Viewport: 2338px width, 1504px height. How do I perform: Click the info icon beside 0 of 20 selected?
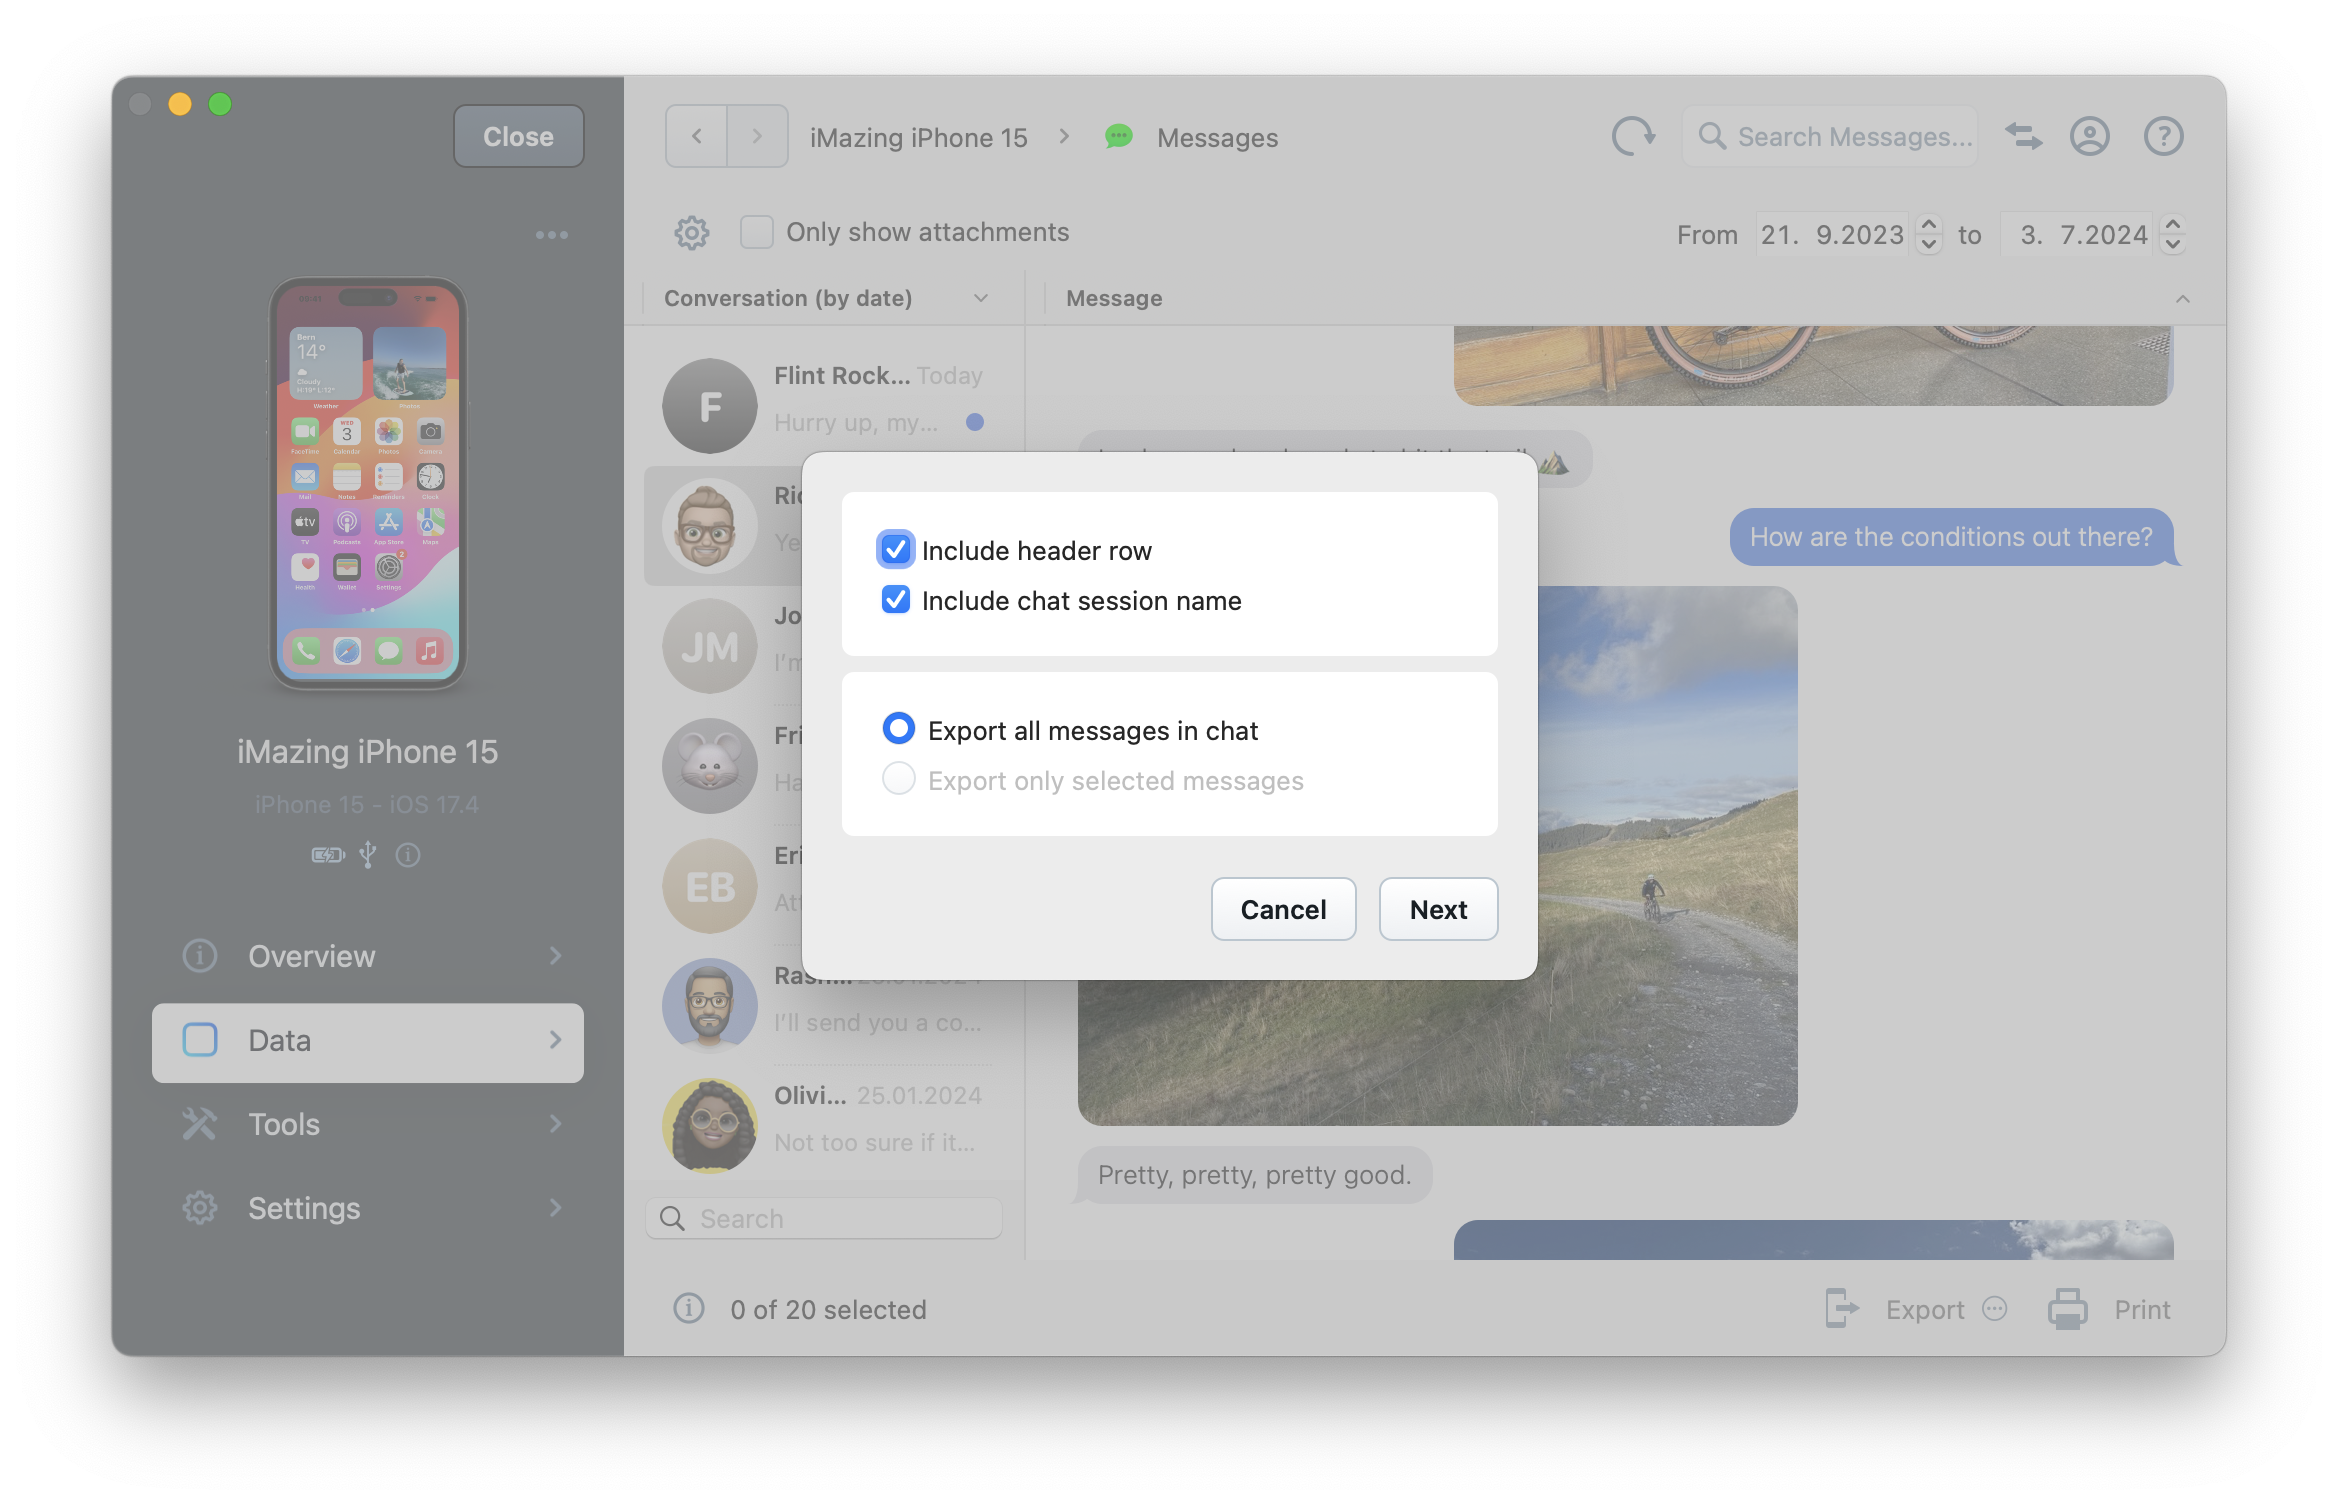[689, 1308]
